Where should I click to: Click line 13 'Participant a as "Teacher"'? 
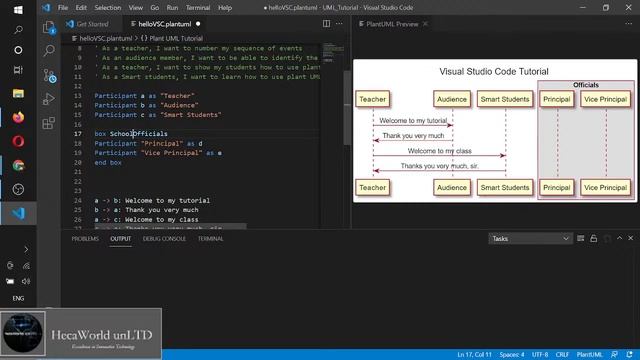[144, 96]
